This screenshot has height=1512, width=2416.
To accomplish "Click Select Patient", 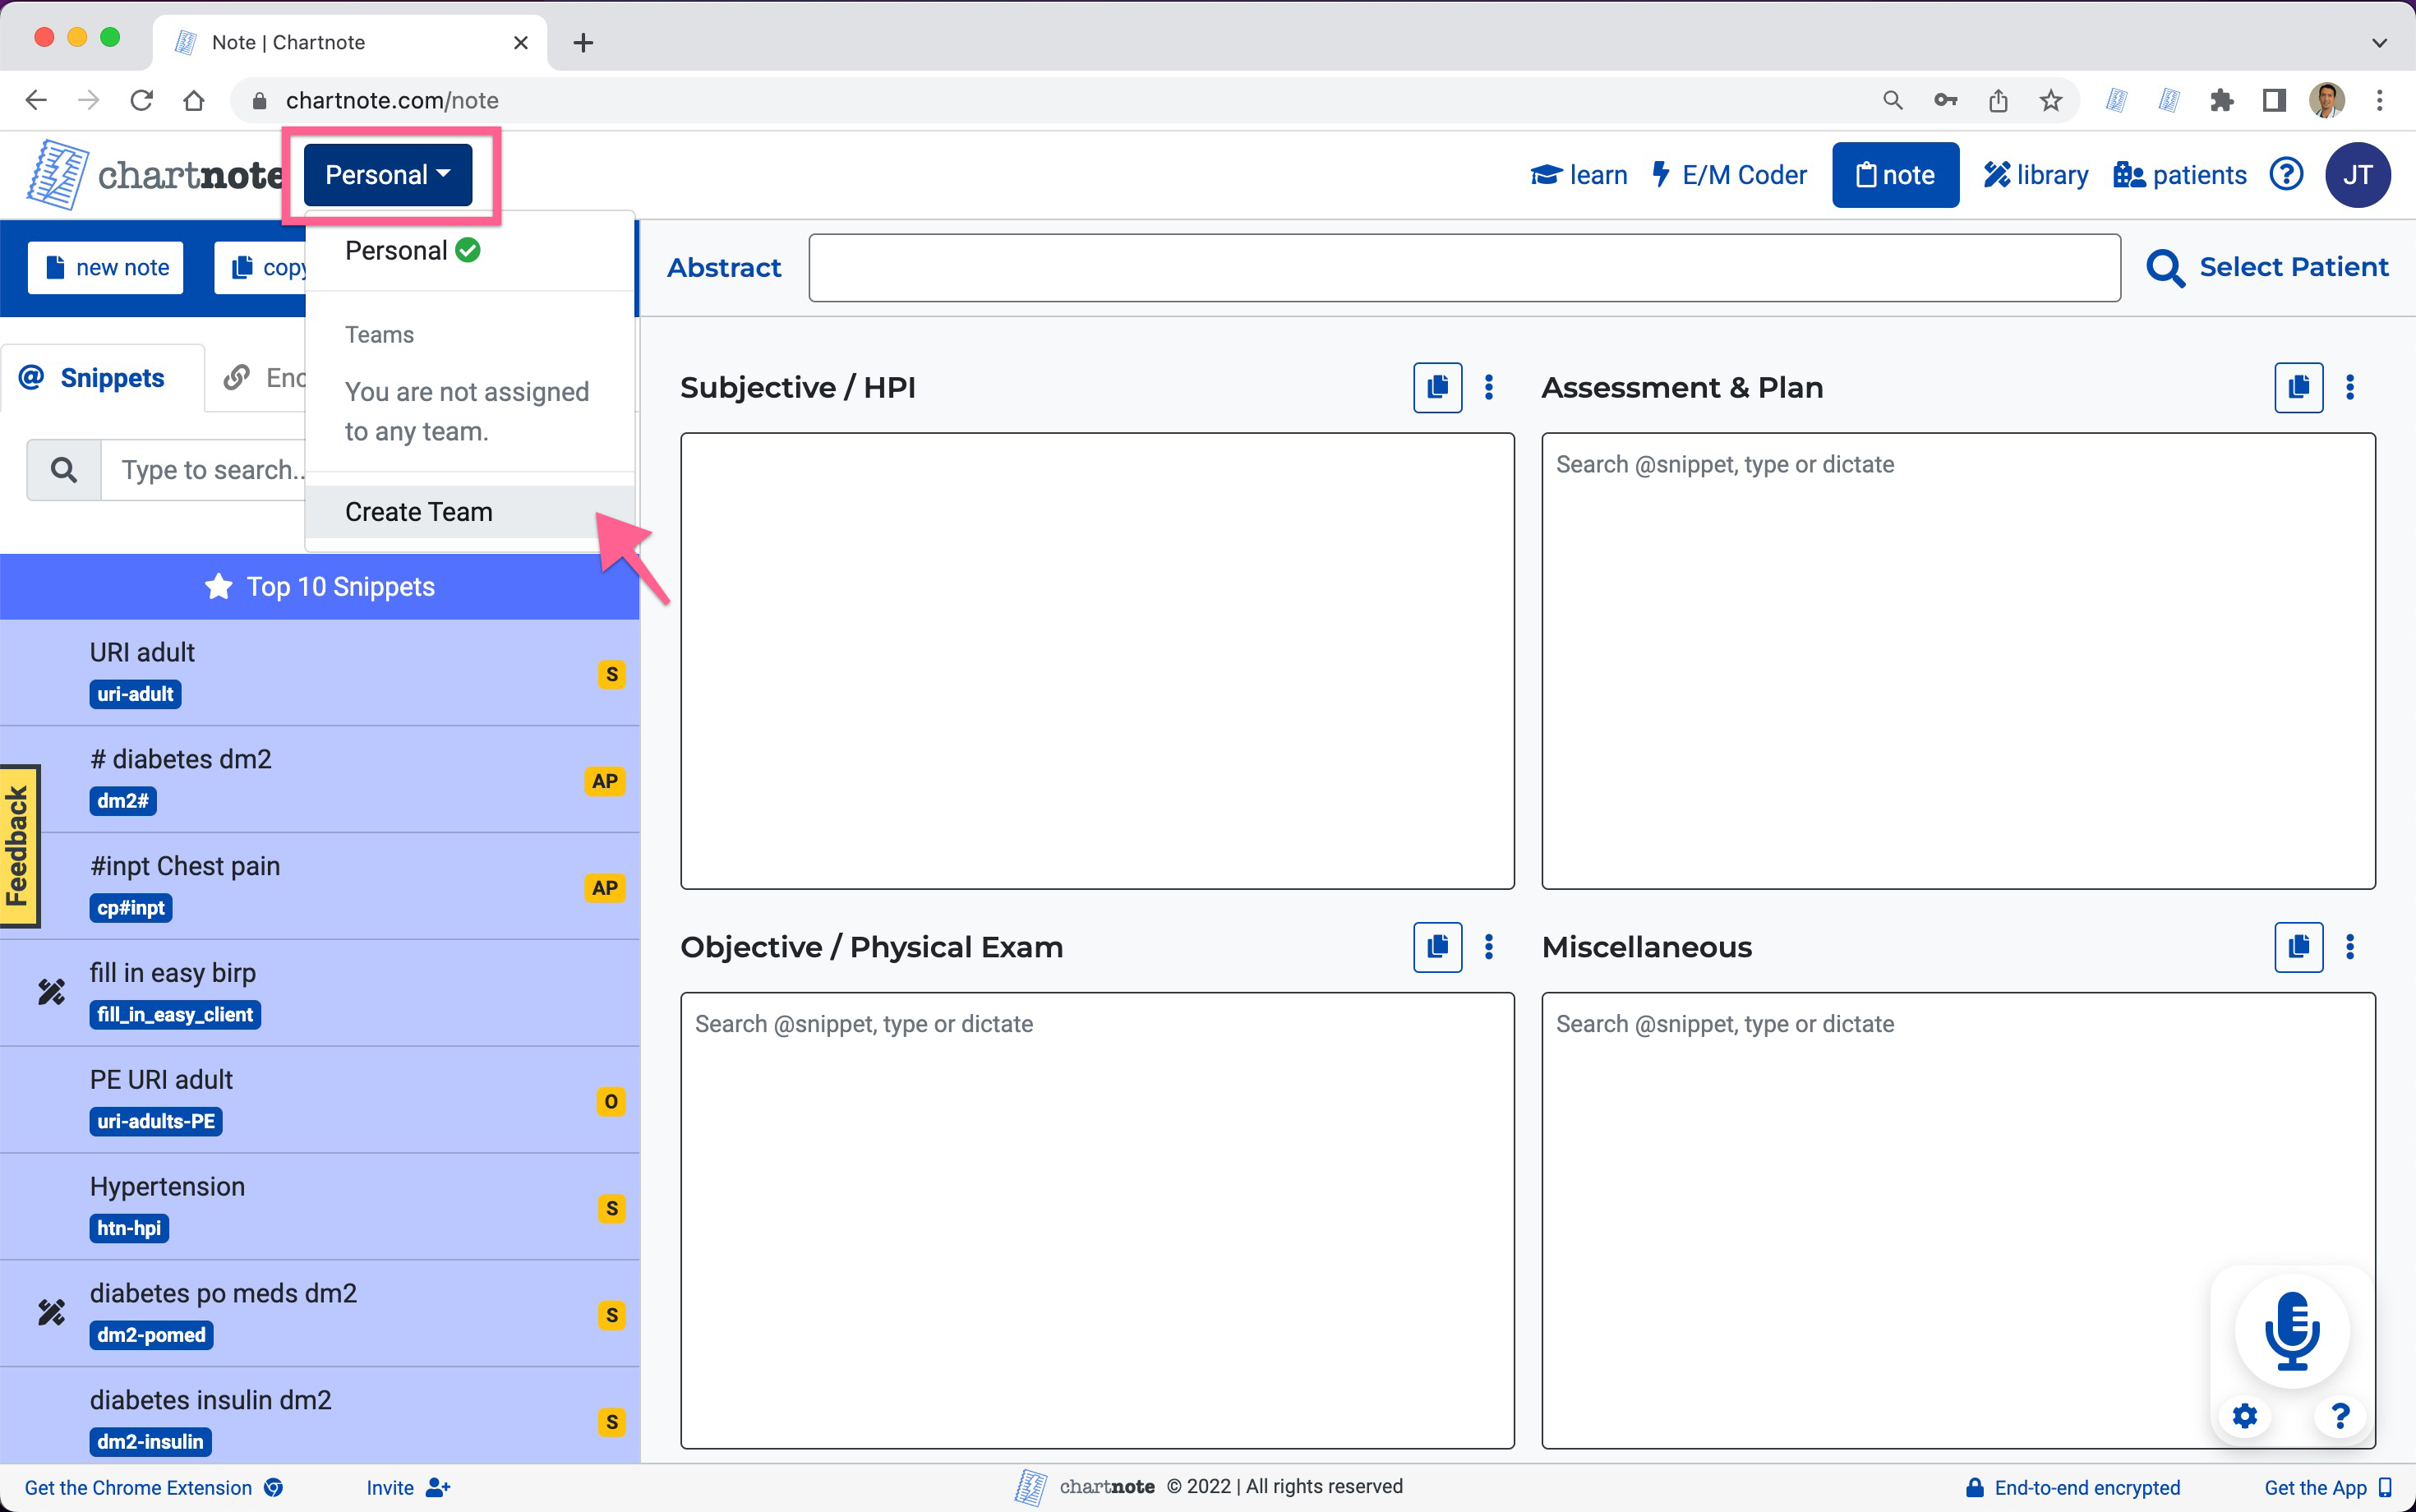I will pos(2267,267).
